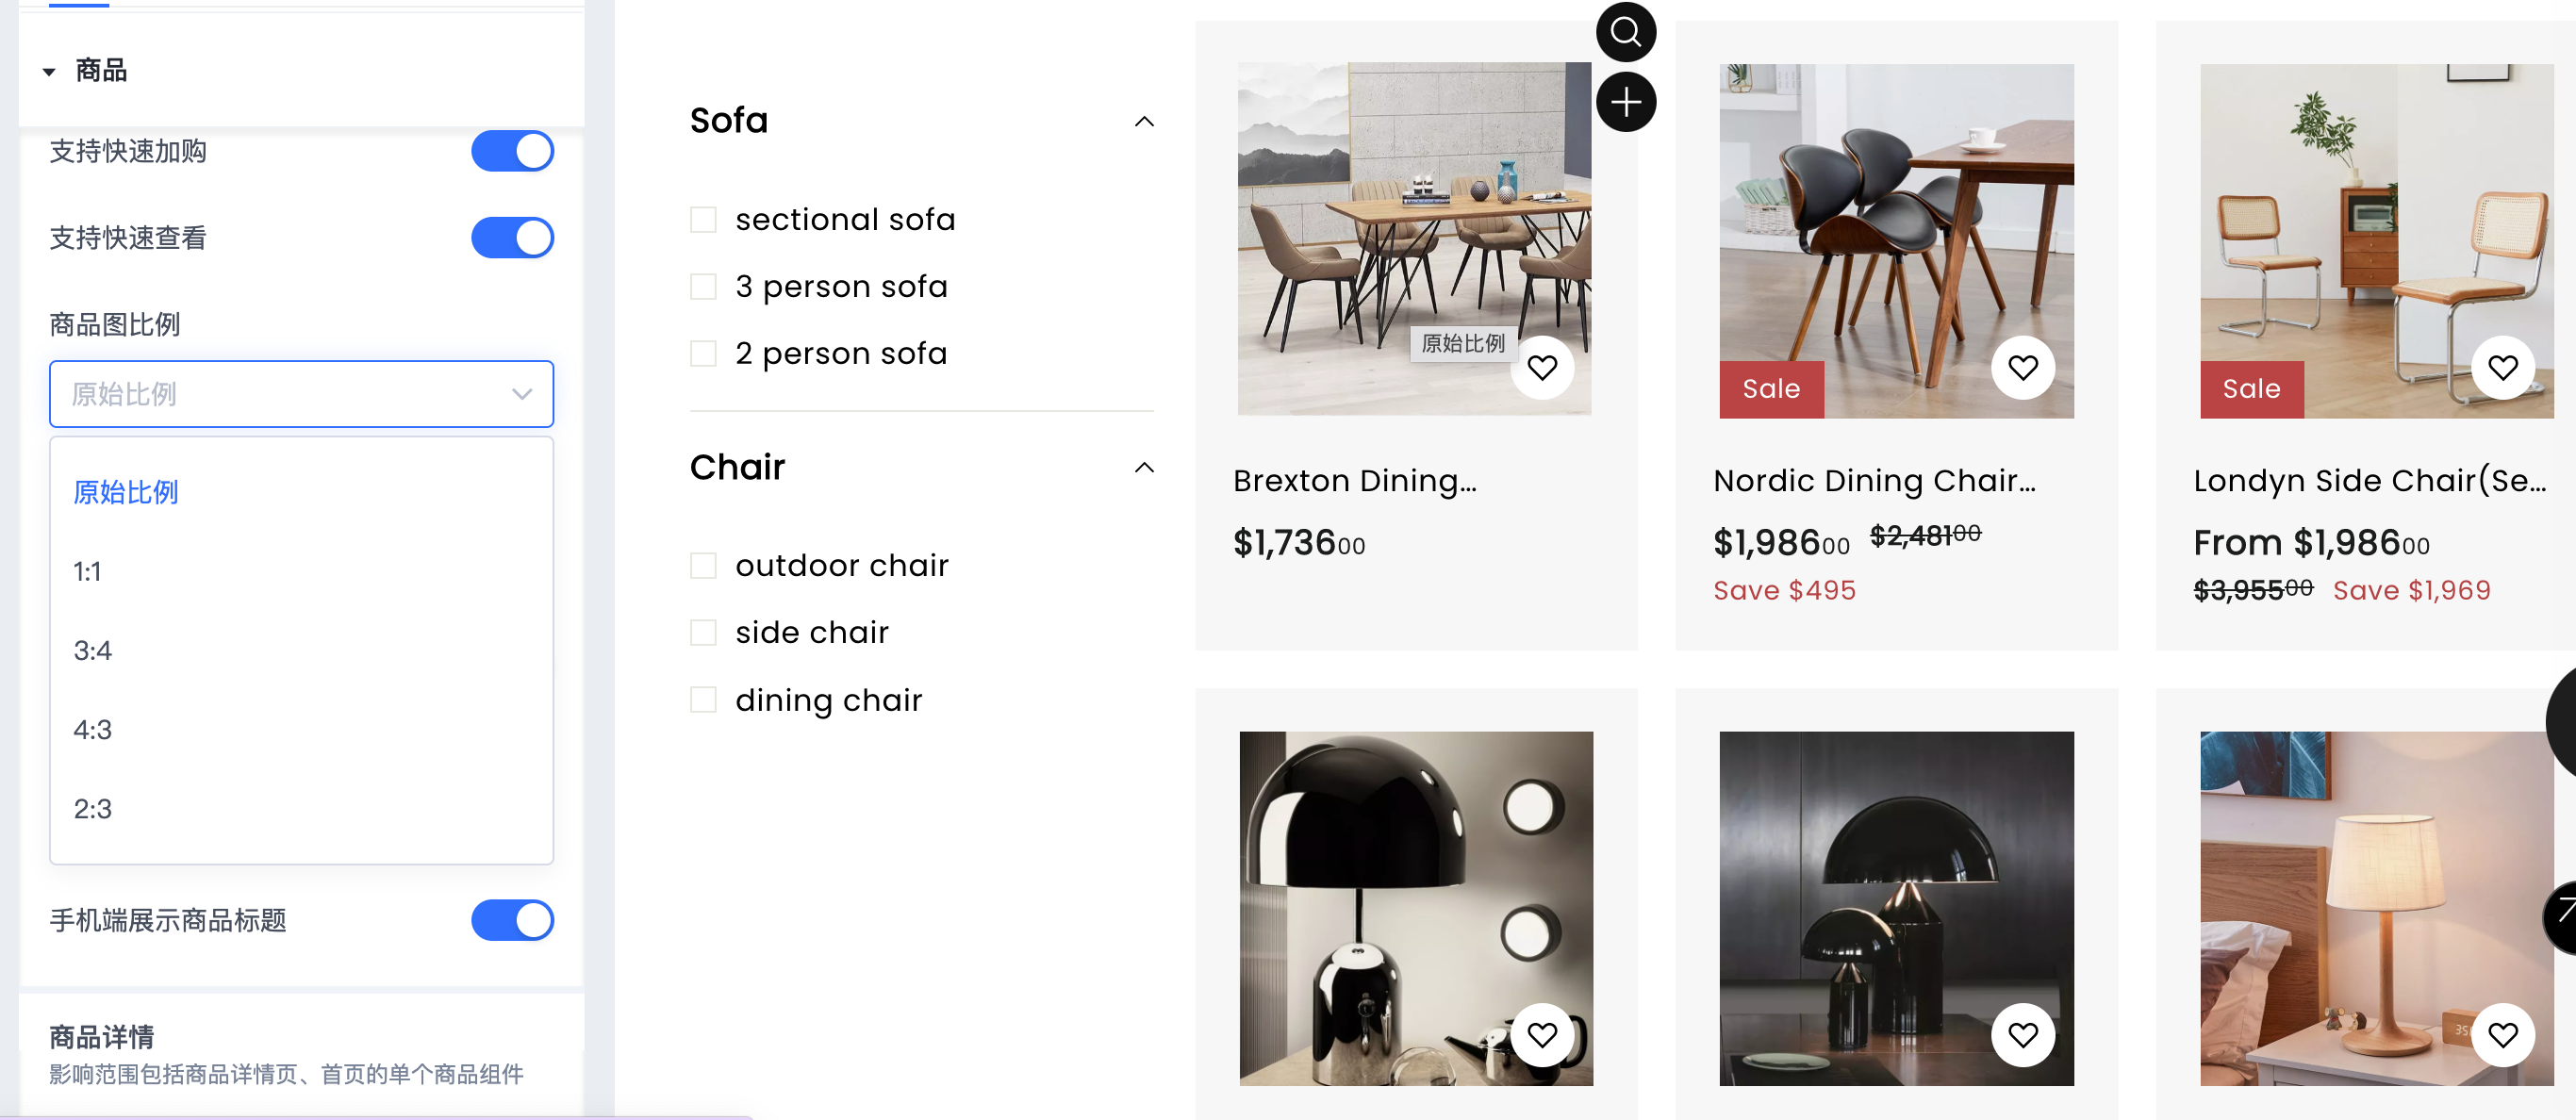
Task: Click the black plus add icon
Action: 1625,102
